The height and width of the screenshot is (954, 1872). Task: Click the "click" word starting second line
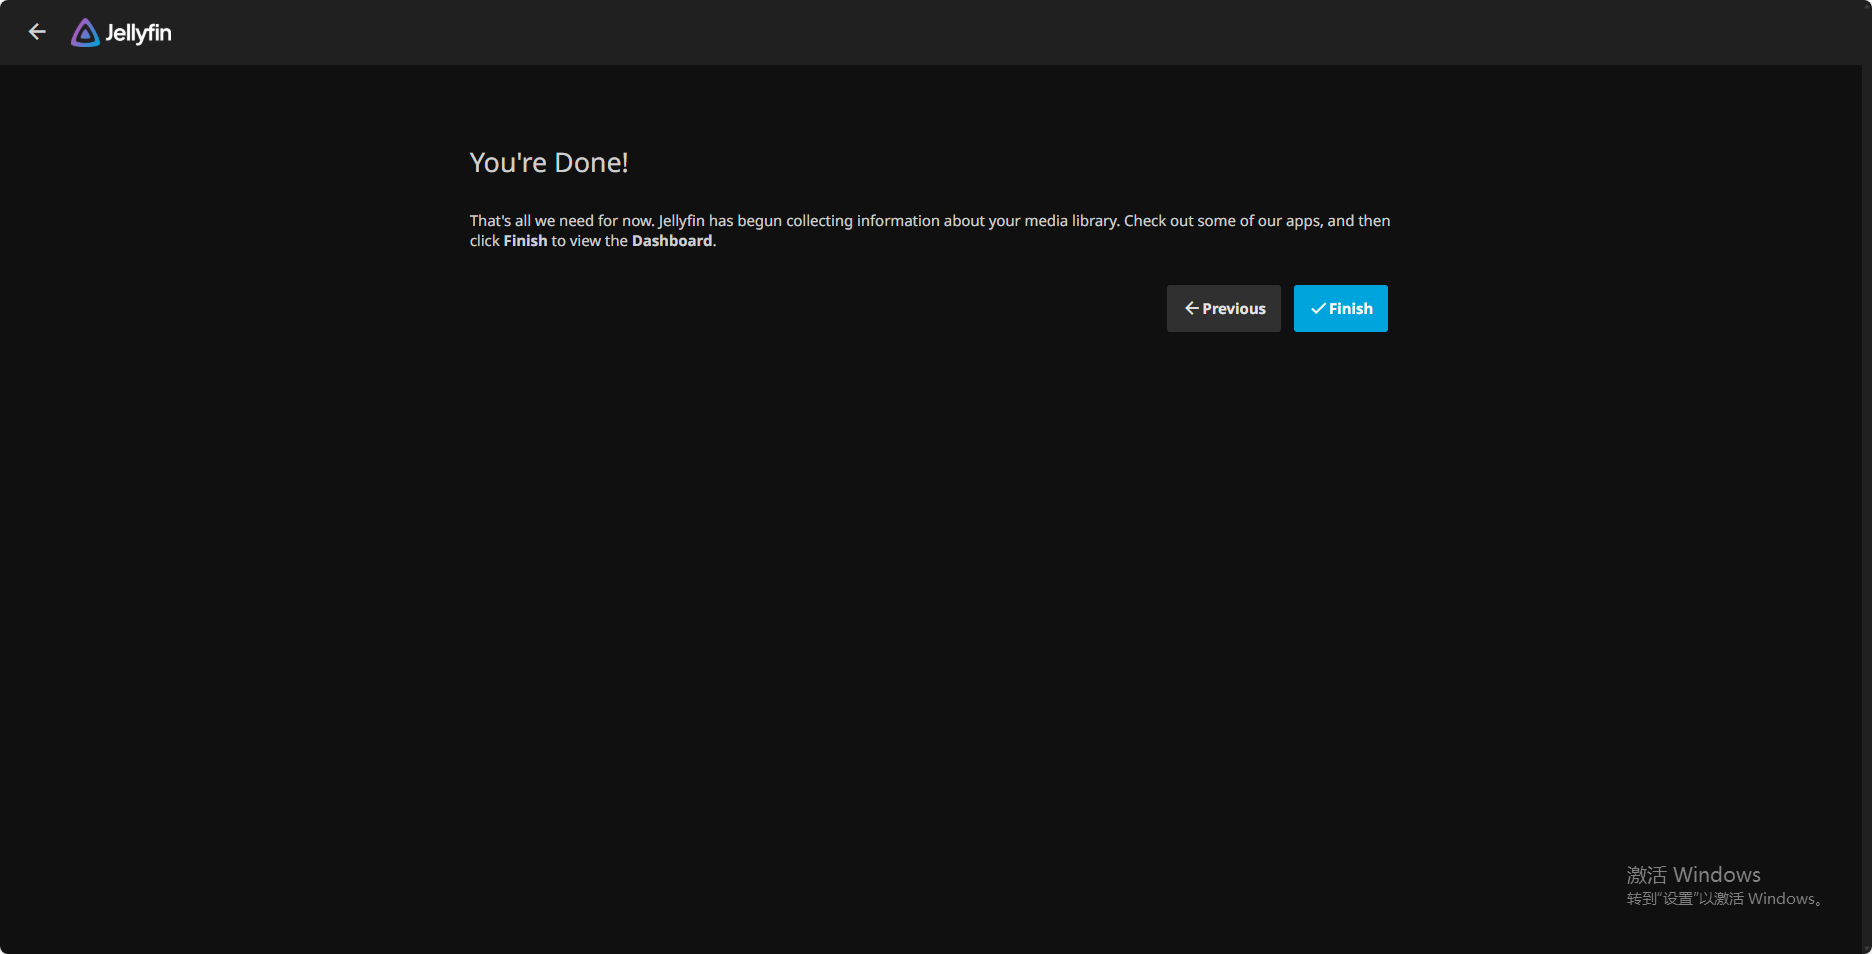coord(485,241)
